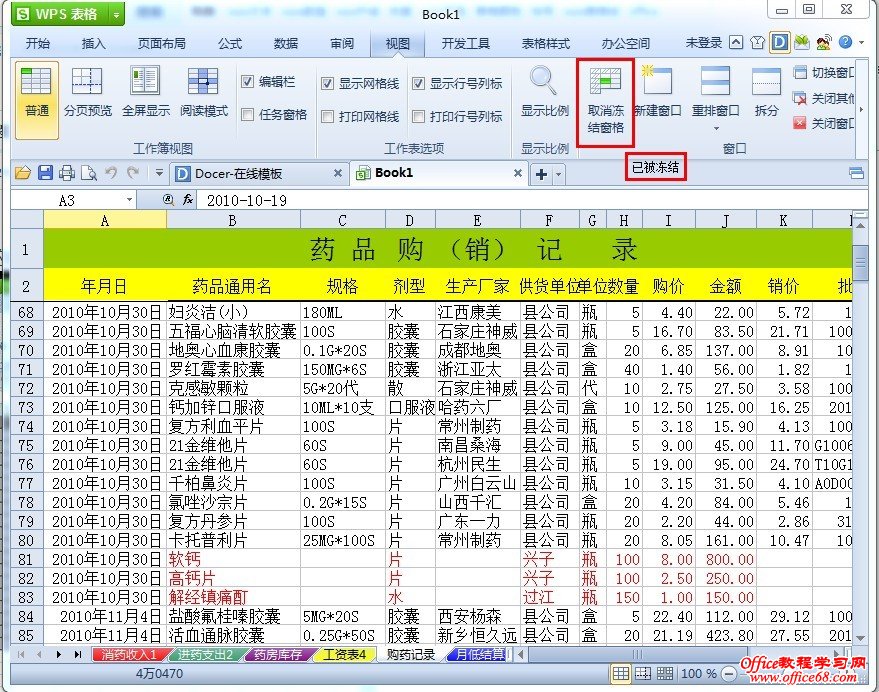Expand dropdown next to new tab plus
The image size is (879, 692).
tap(558, 174)
